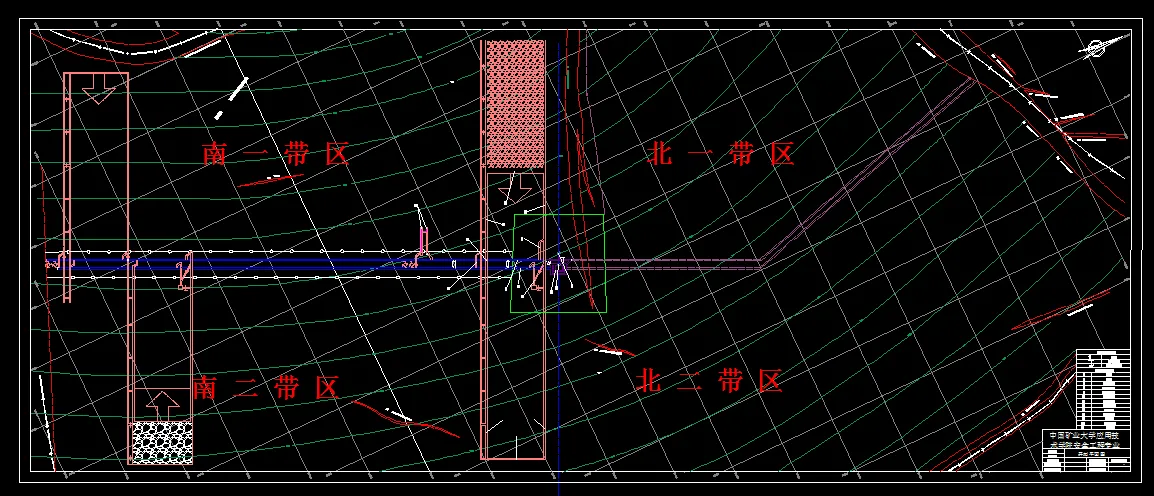Select title block text 中国矿业大学应用技
Screen dimensions: 1154x496
tap(1086, 435)
